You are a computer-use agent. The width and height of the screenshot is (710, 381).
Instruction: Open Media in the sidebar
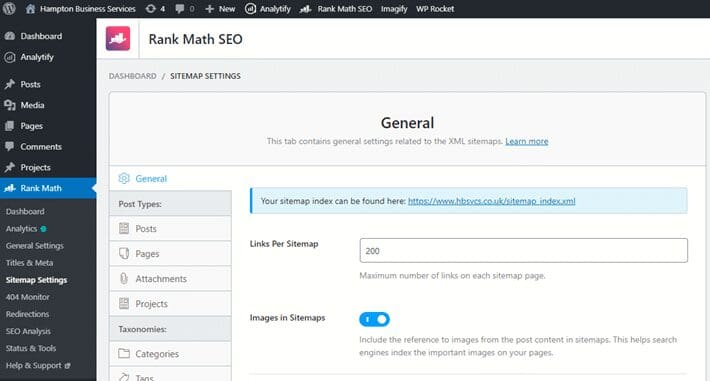pyautogui.click(x=32, y=105)
